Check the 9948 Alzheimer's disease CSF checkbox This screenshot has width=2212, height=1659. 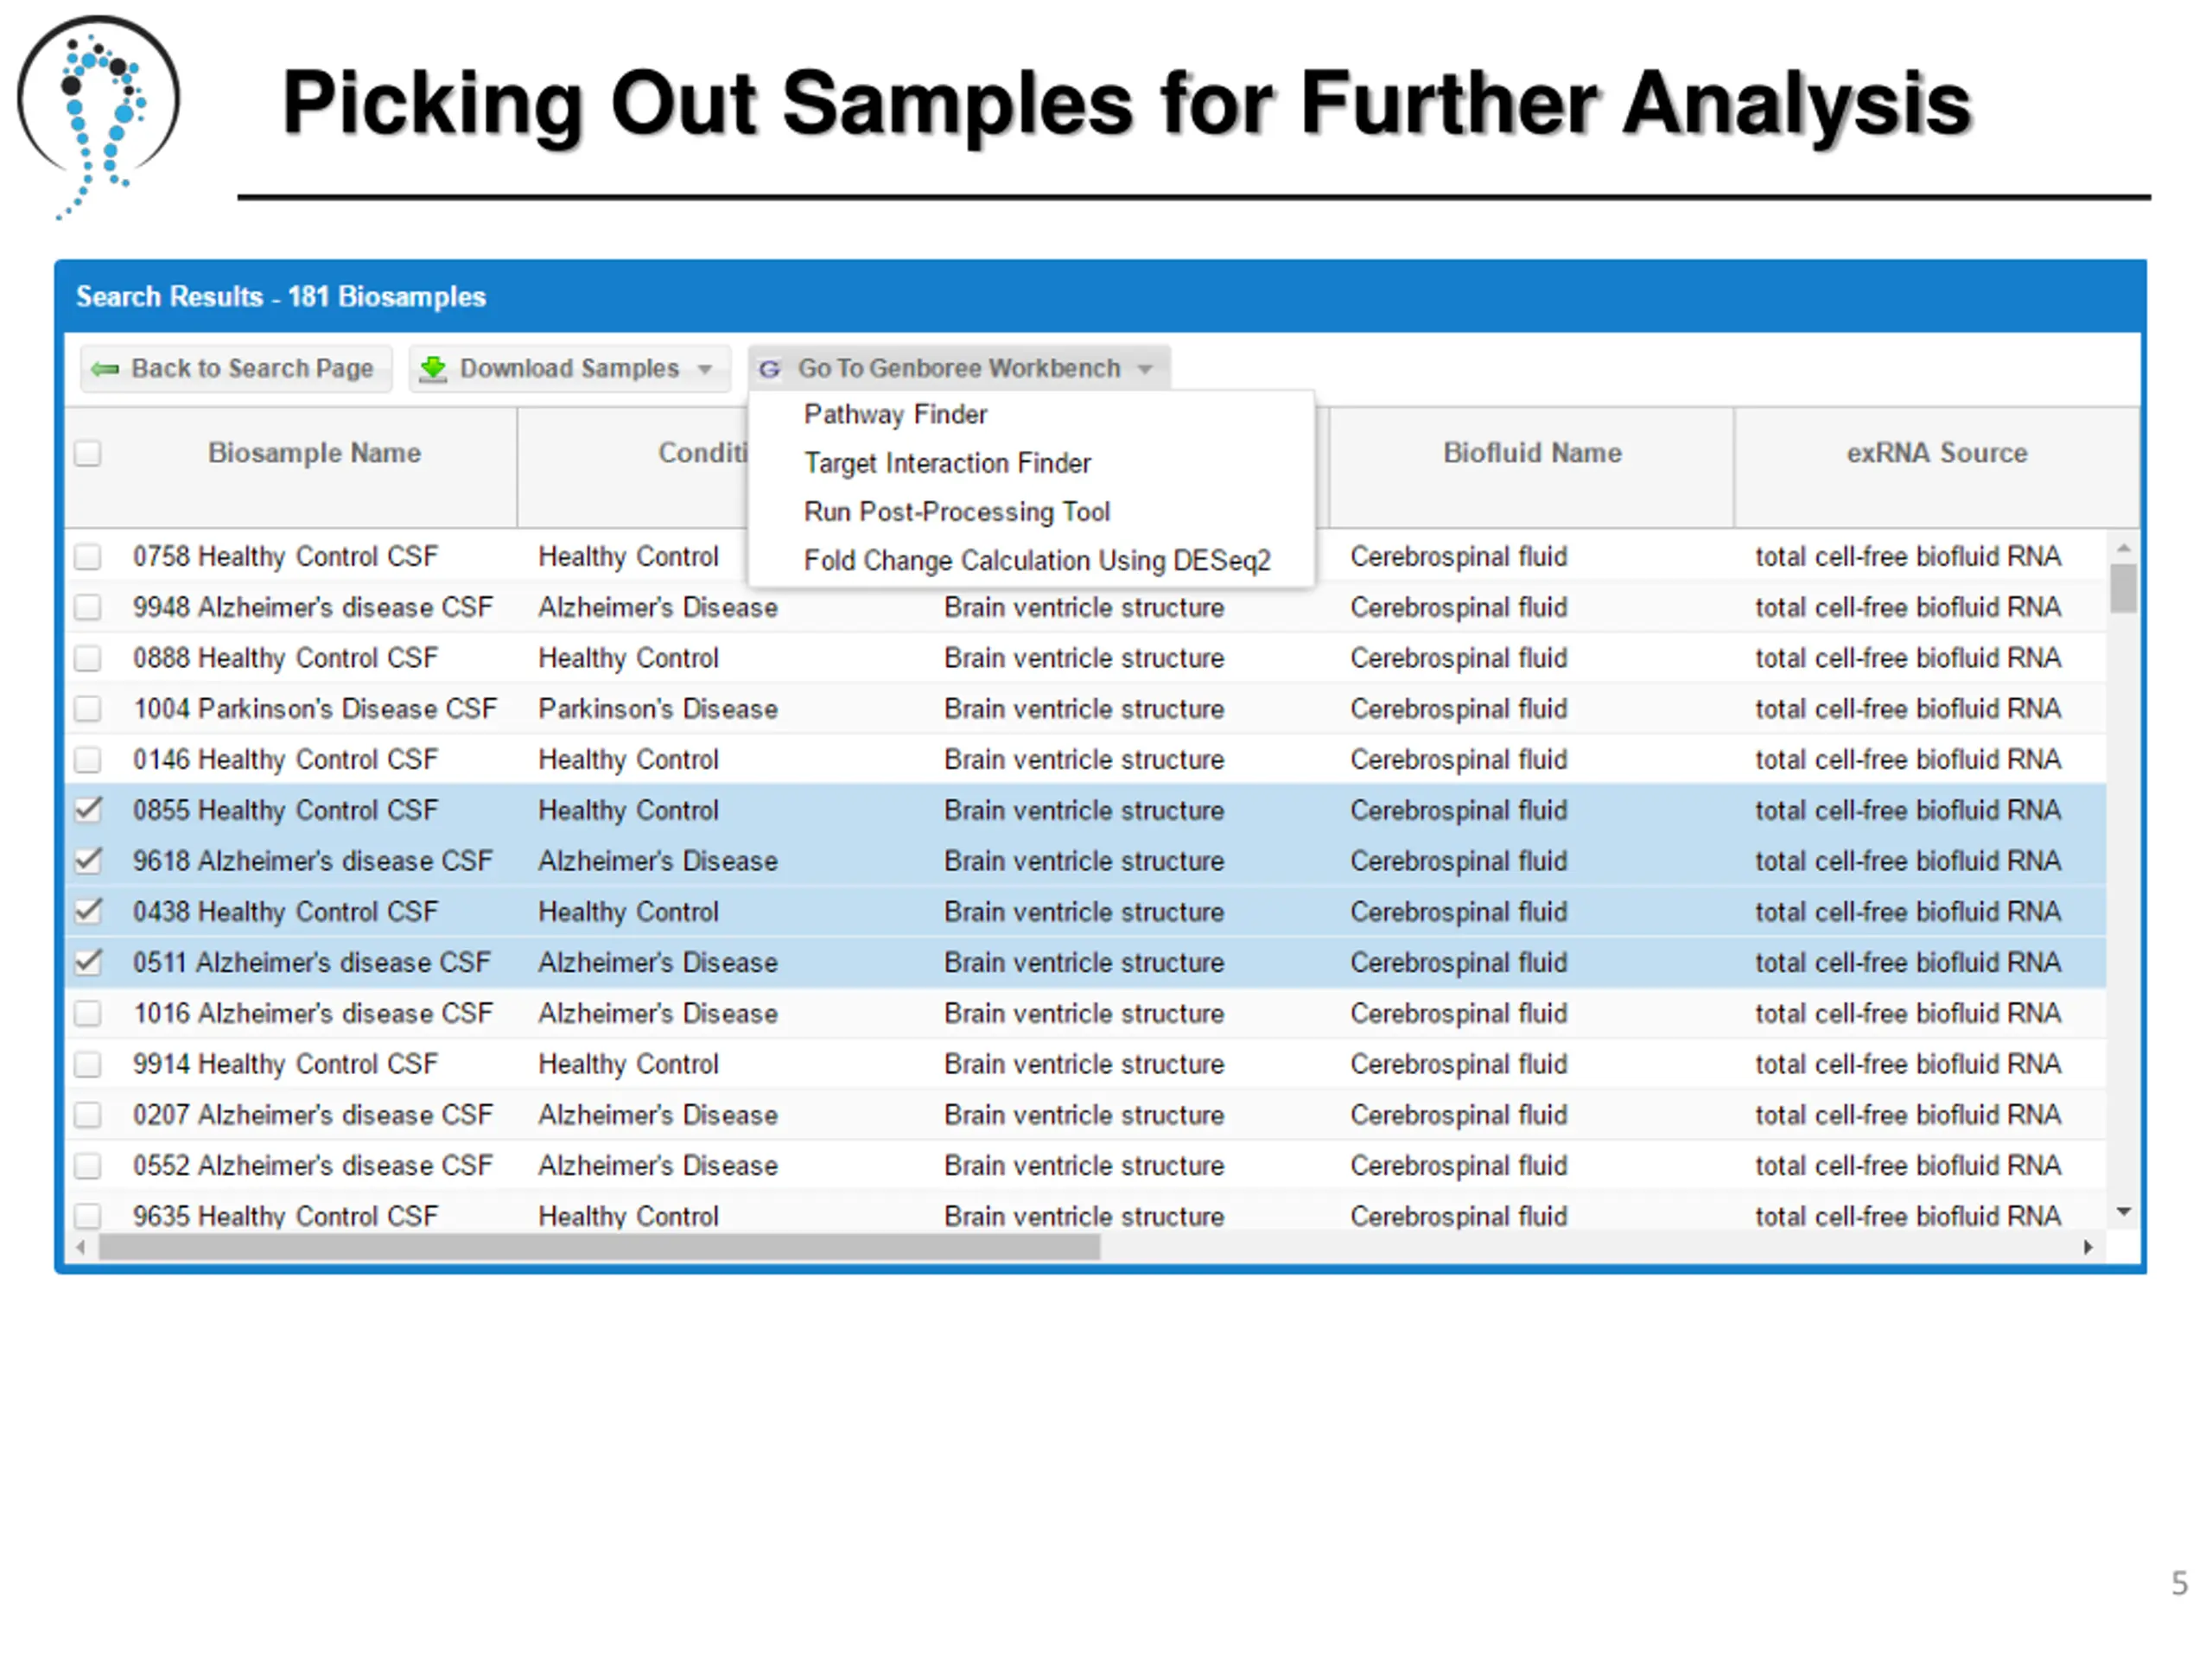tap(88, 607)
